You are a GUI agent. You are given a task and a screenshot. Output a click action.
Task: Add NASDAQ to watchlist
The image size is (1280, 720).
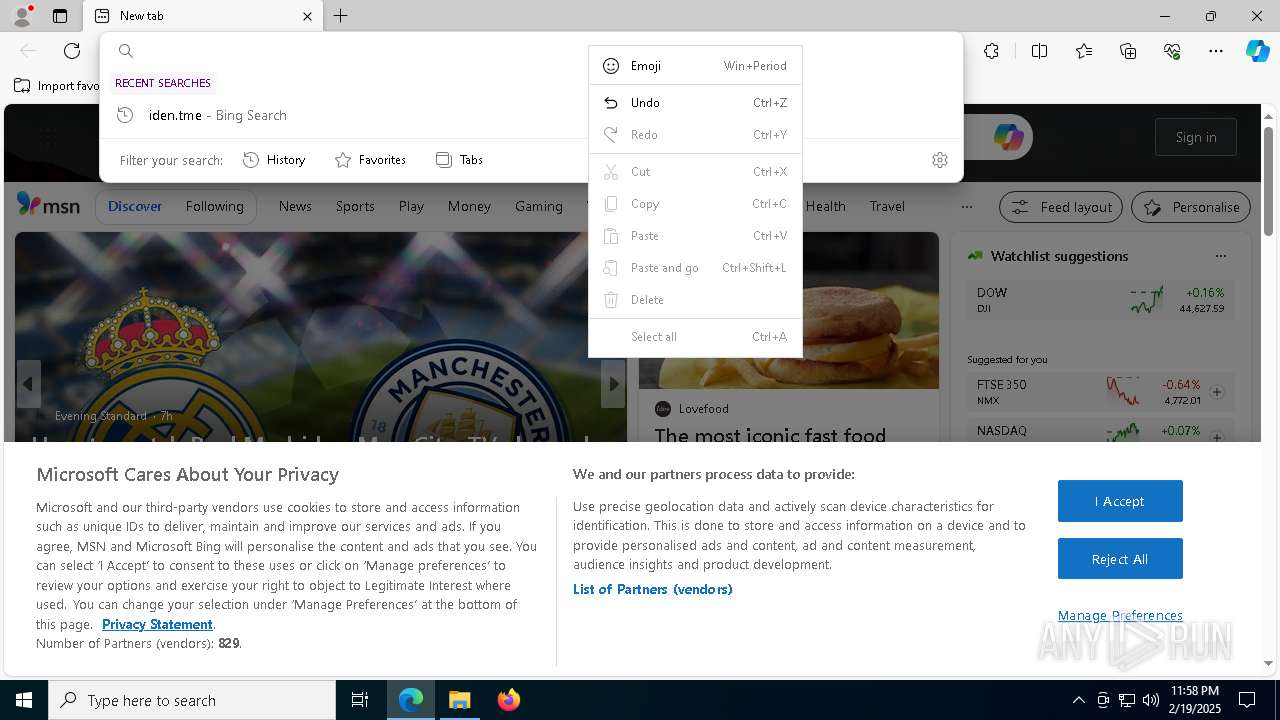point(1217,437)
